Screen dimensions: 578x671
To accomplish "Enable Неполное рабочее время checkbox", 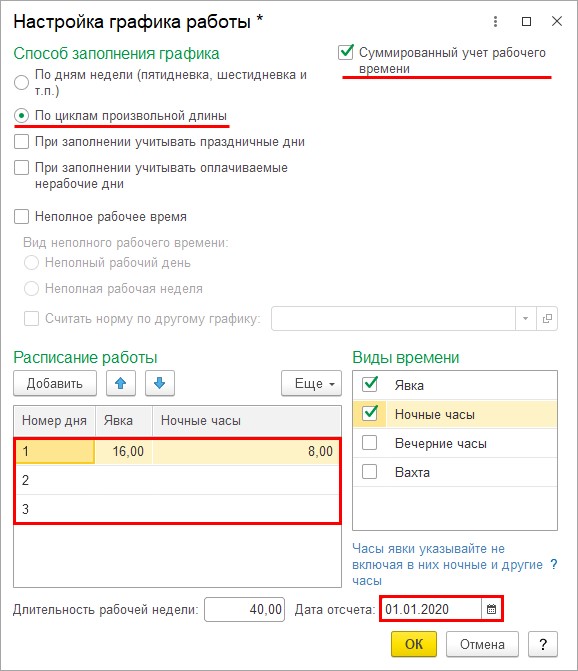I will coord(21,217).
